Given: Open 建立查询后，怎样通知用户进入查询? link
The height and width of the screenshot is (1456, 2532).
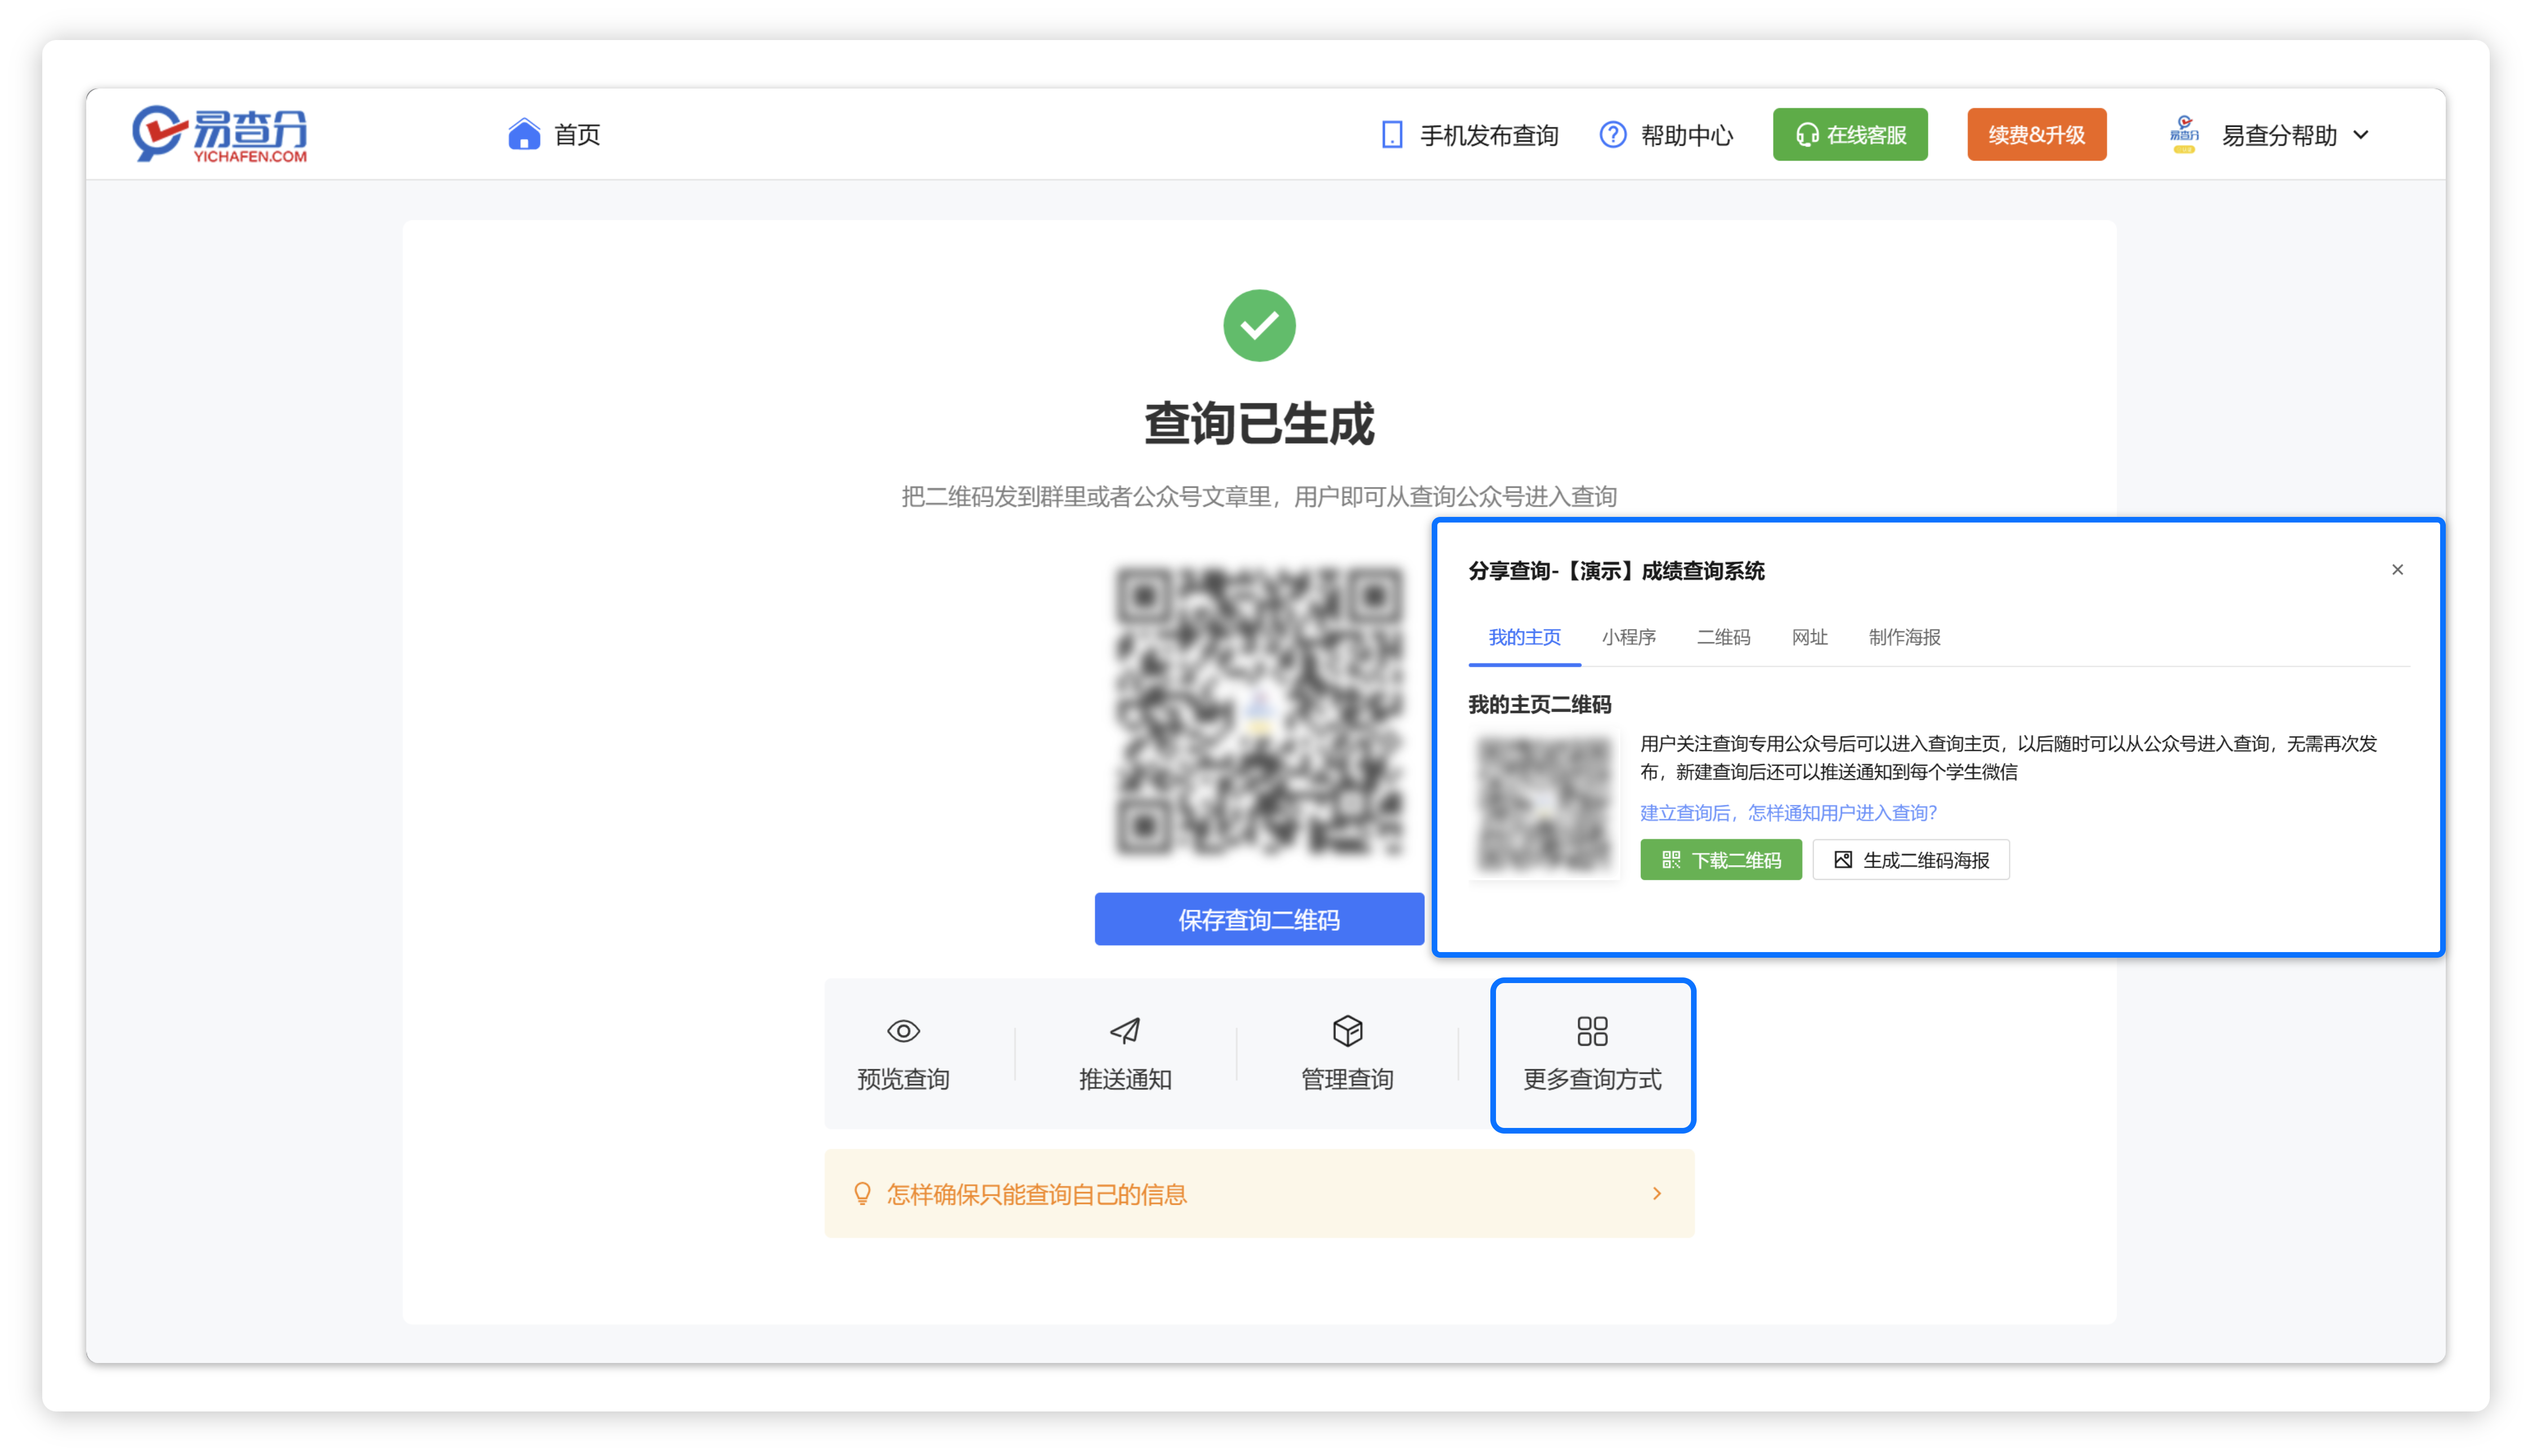Looking at the screenshot, I should pos(1788,813).
